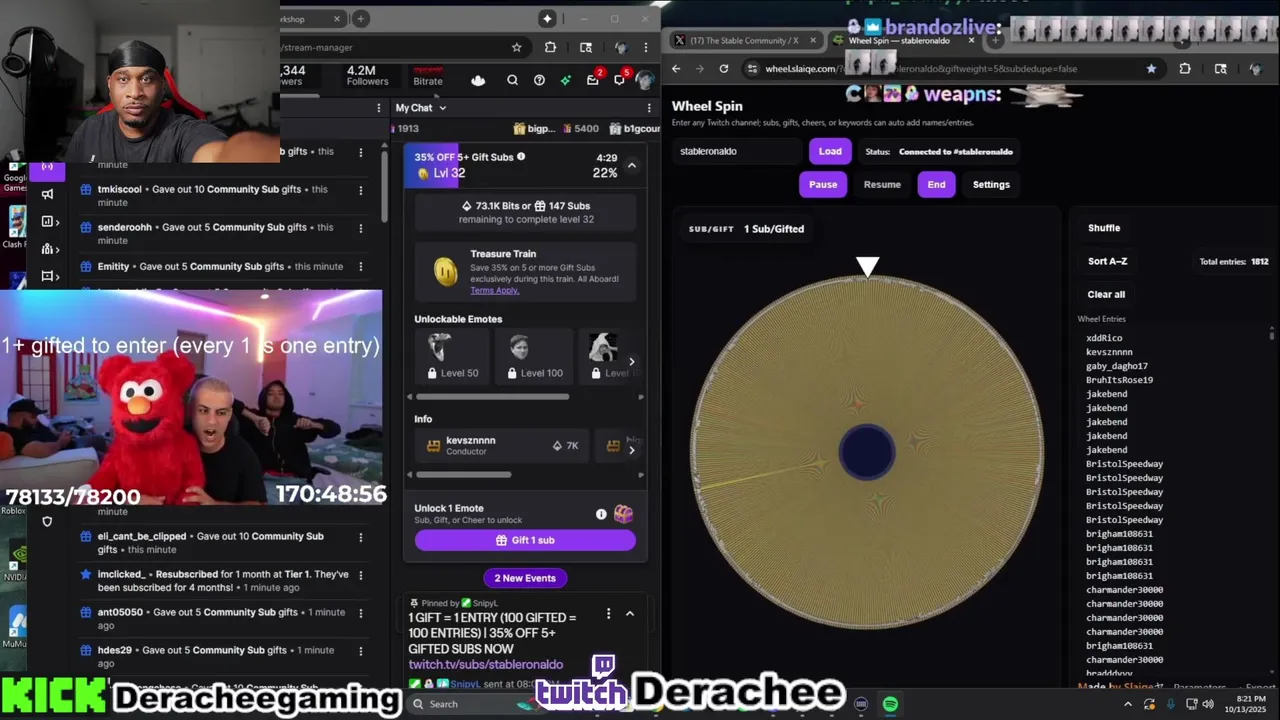1280x720 pixels.
Task: Open a new tab in stream-manager window
Action: [360, 18]
